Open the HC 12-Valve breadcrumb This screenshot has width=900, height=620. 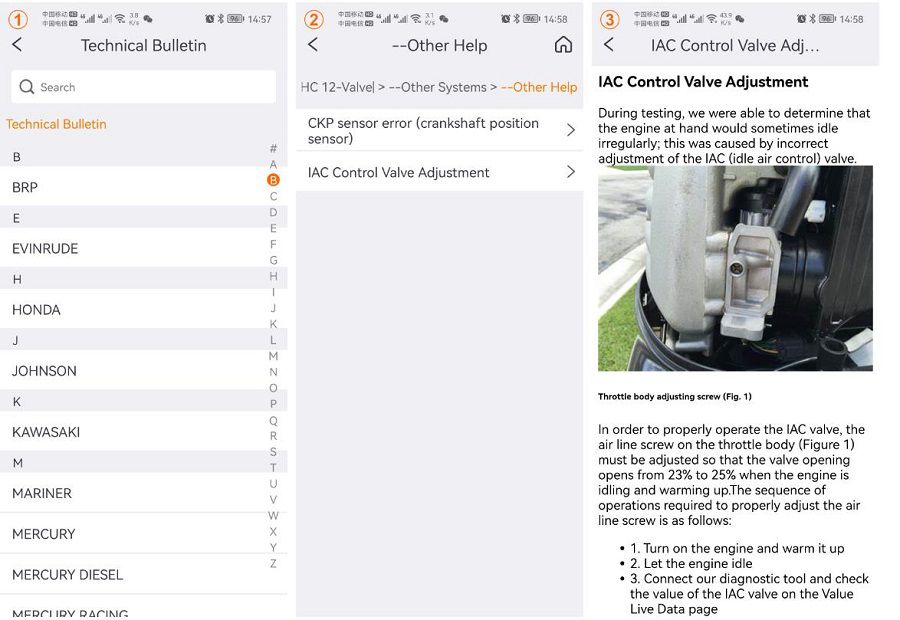point(337,87)
